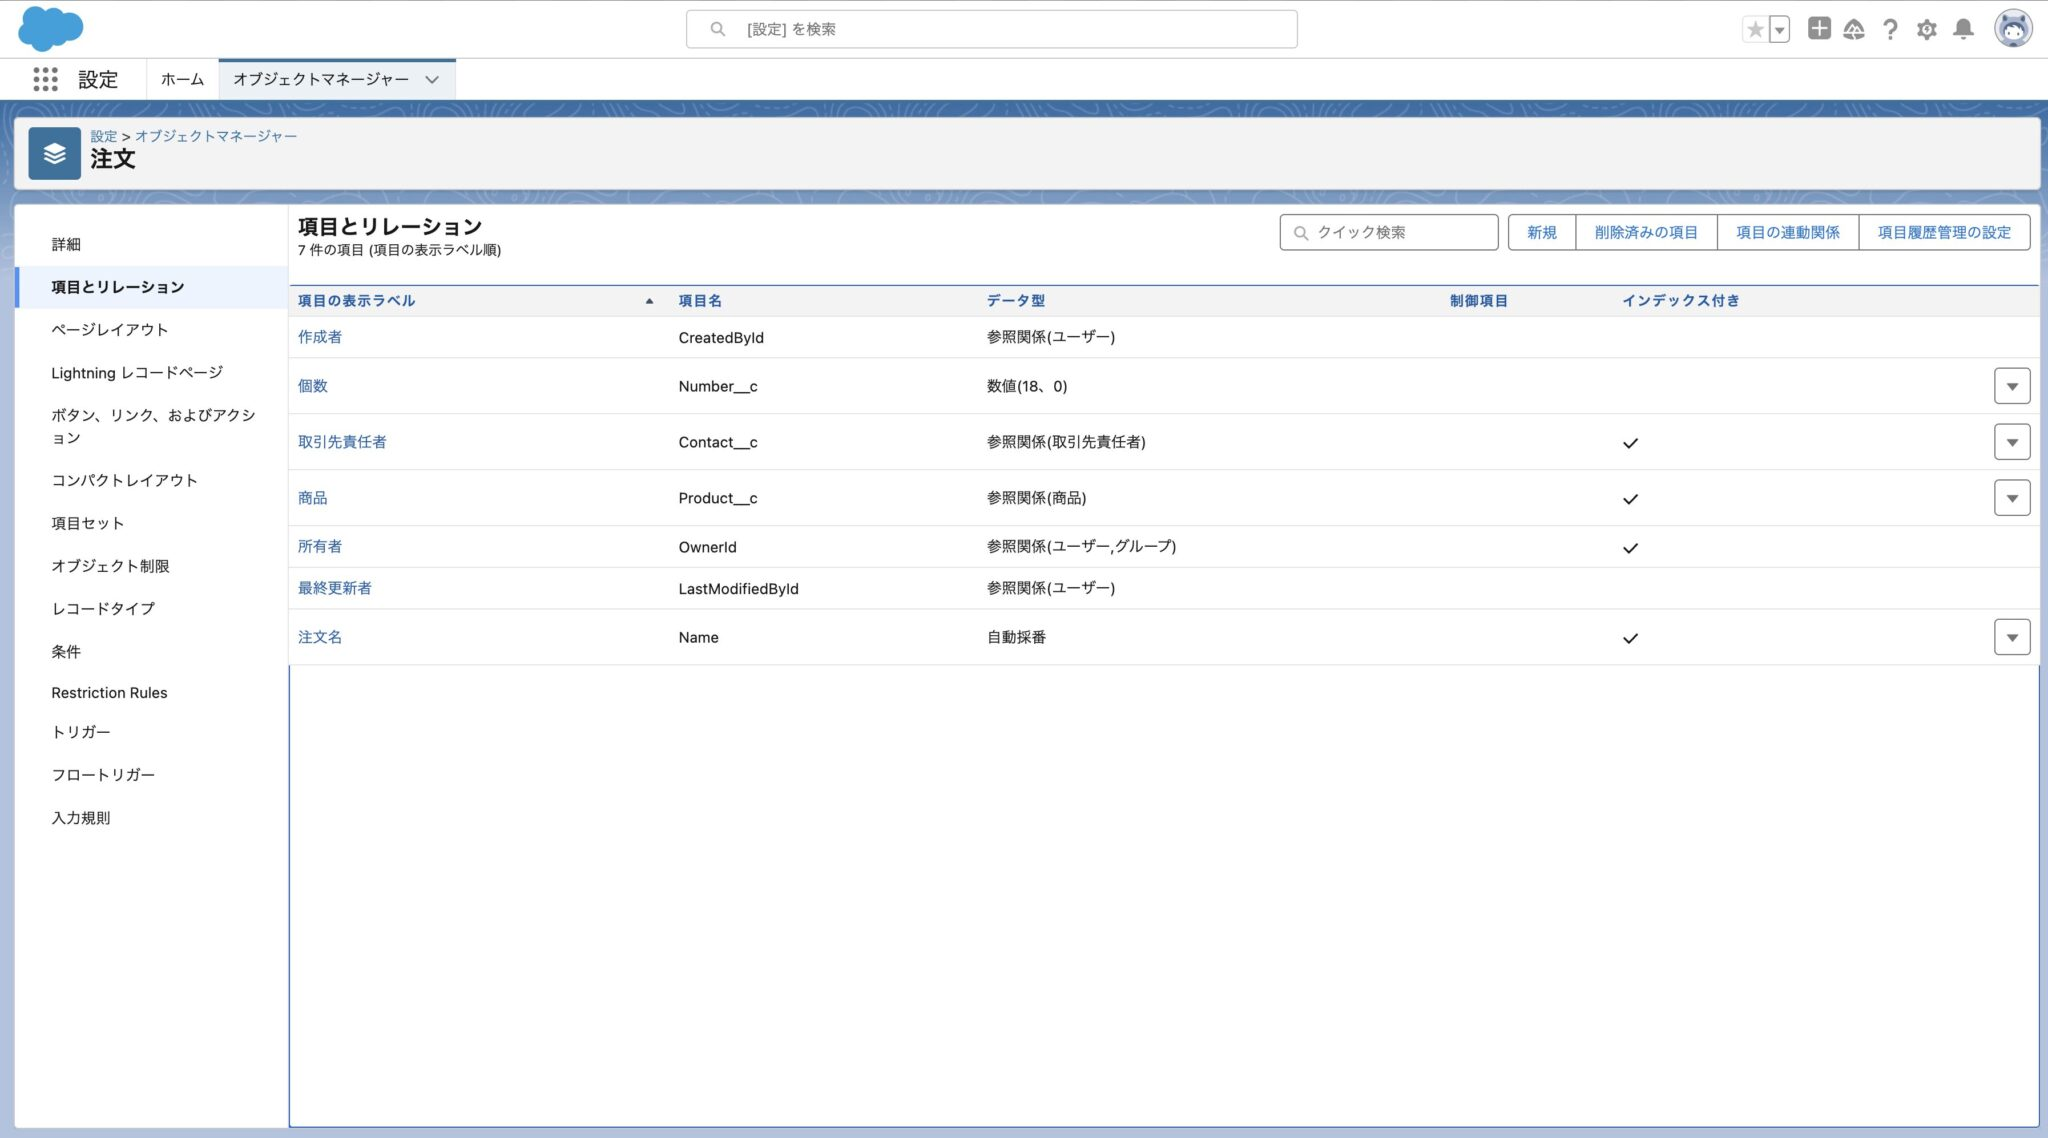Screen dimensions: 2048x1138
Task: Open the App Launcher grid icon
Action: (45, 79)
